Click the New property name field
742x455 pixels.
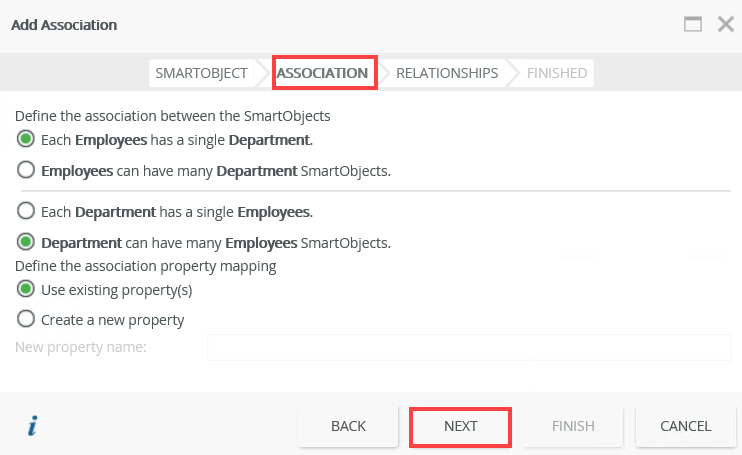click(x=468, y=347)
